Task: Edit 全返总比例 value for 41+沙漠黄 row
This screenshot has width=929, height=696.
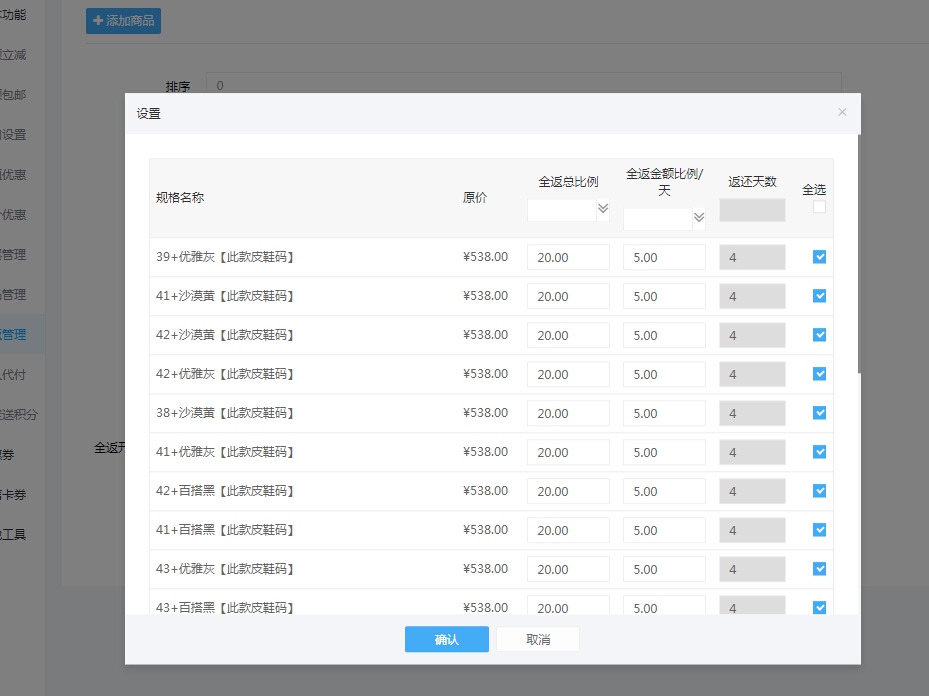Action: pyautogui.click(x=568, y=296)
